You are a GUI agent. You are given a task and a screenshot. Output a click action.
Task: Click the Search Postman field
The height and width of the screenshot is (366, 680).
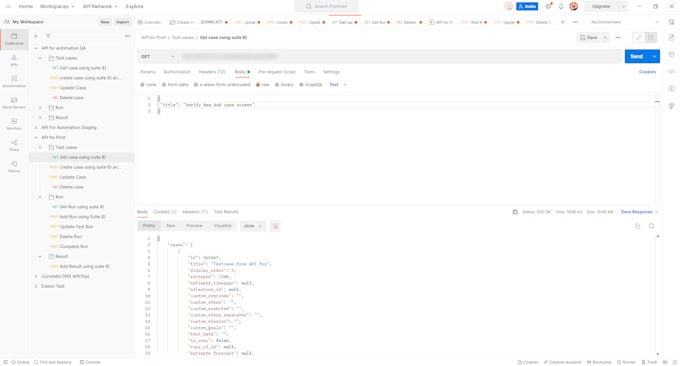pyautogui.click(x=327, y=7)
